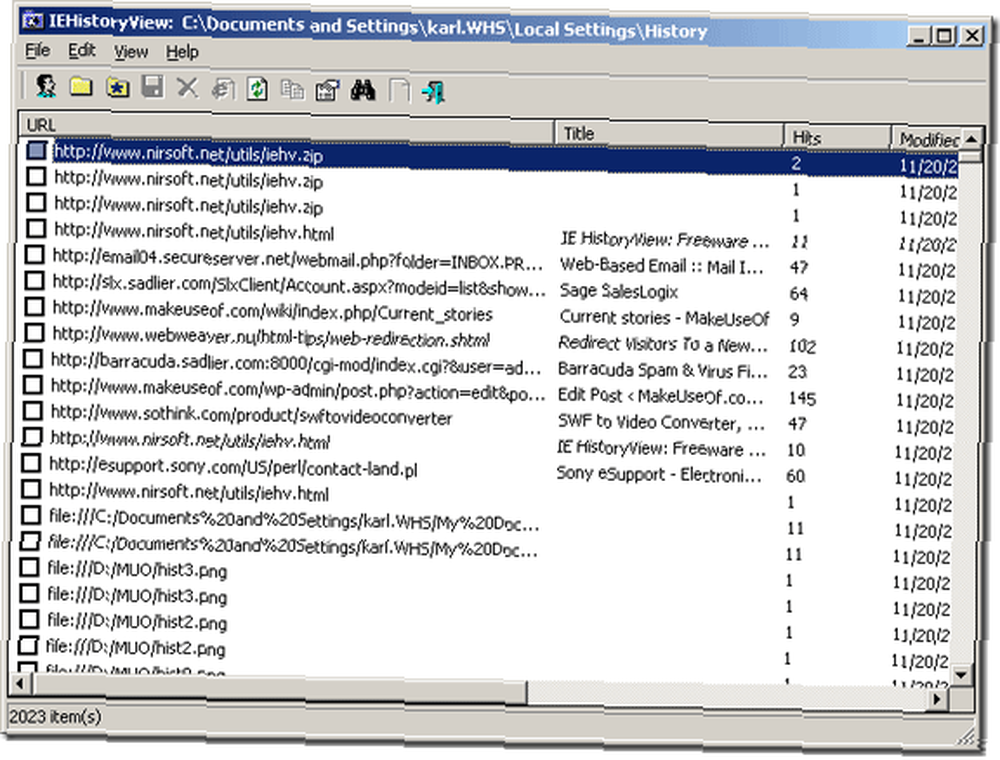Screen dimensions: 1000x760
Task: Select the makeuseof.com wp-admin post.php URL
Action: click(298, 390)
